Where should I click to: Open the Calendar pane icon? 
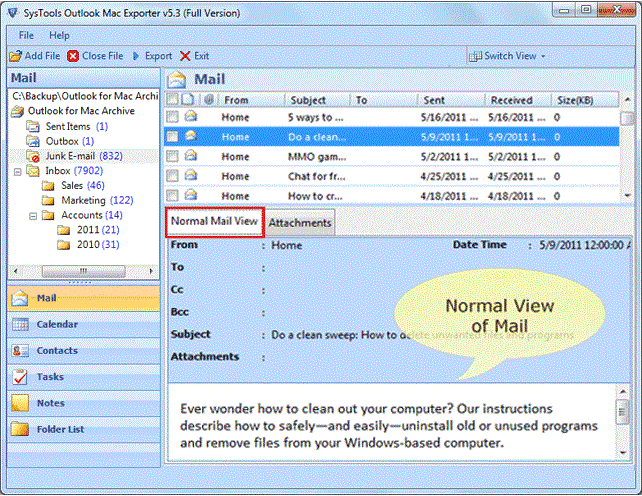pyautogui.click(x=20, y=324)
